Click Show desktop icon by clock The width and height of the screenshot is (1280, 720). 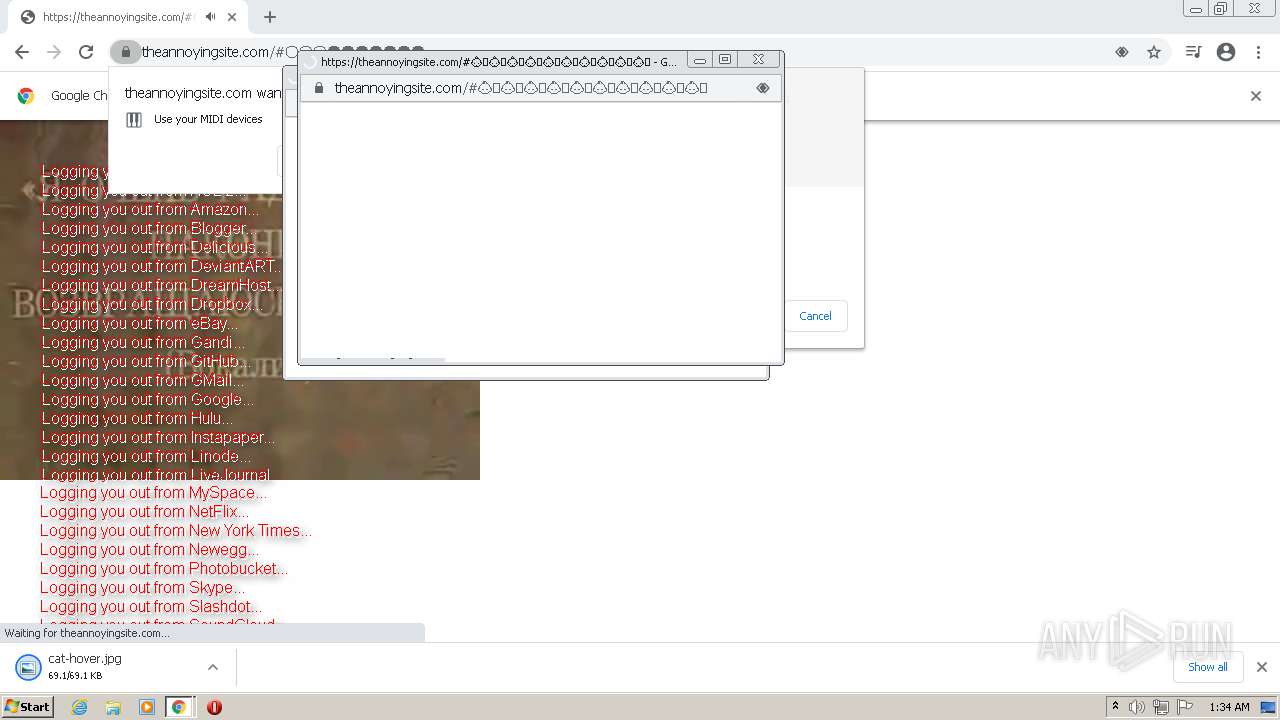1269,707
